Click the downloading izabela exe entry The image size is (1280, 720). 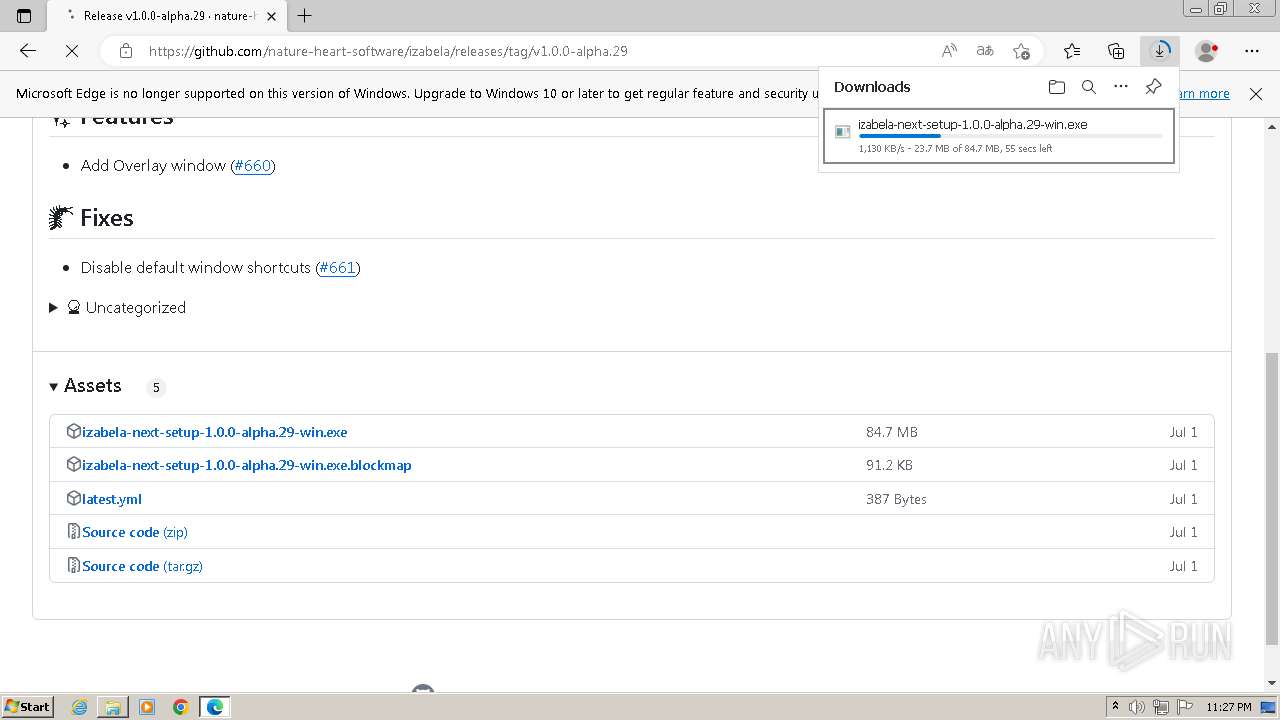pyautogui.click(x=998, y=137)
